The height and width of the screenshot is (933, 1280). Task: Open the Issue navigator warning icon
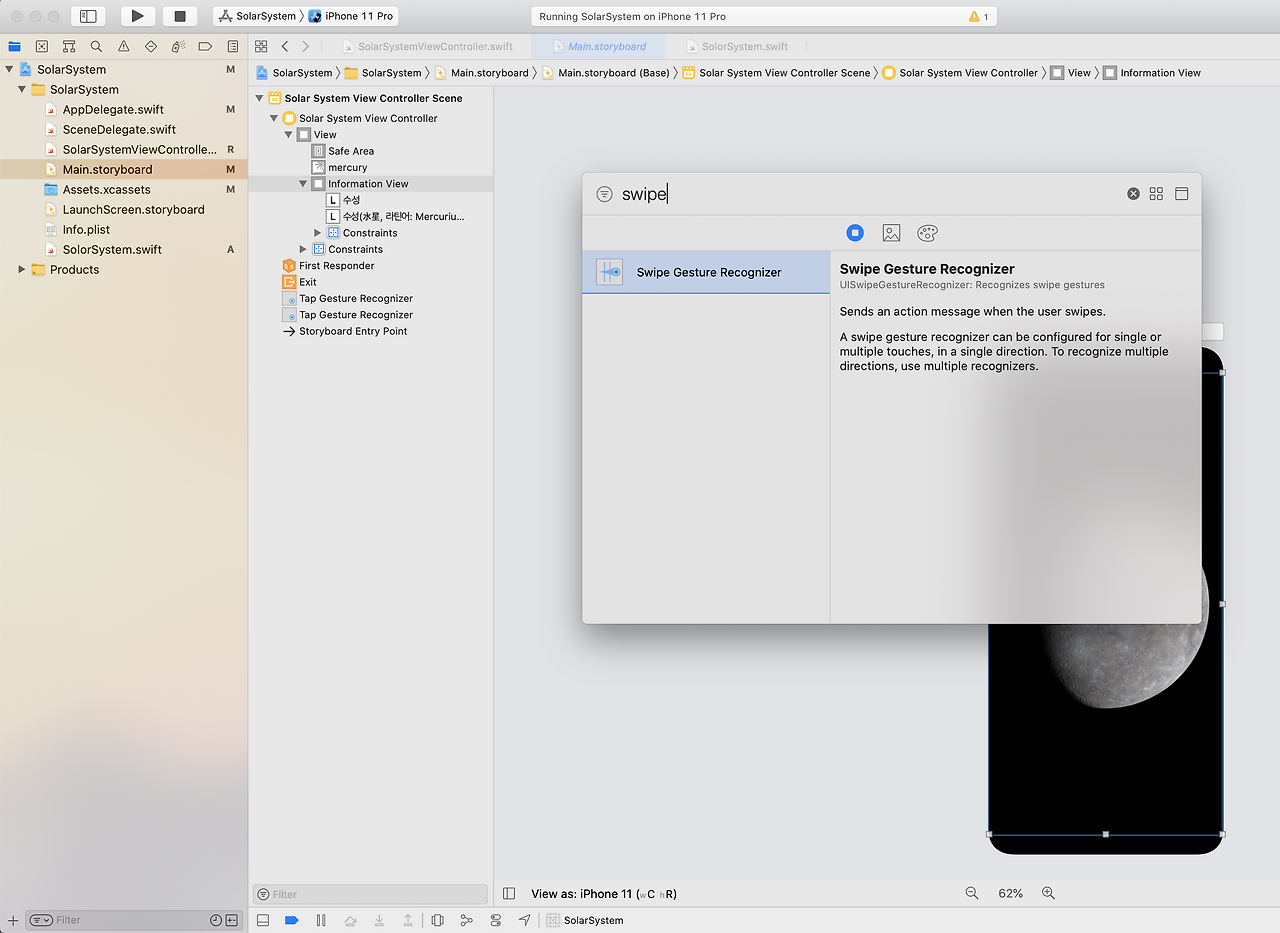tap(124, 46)
